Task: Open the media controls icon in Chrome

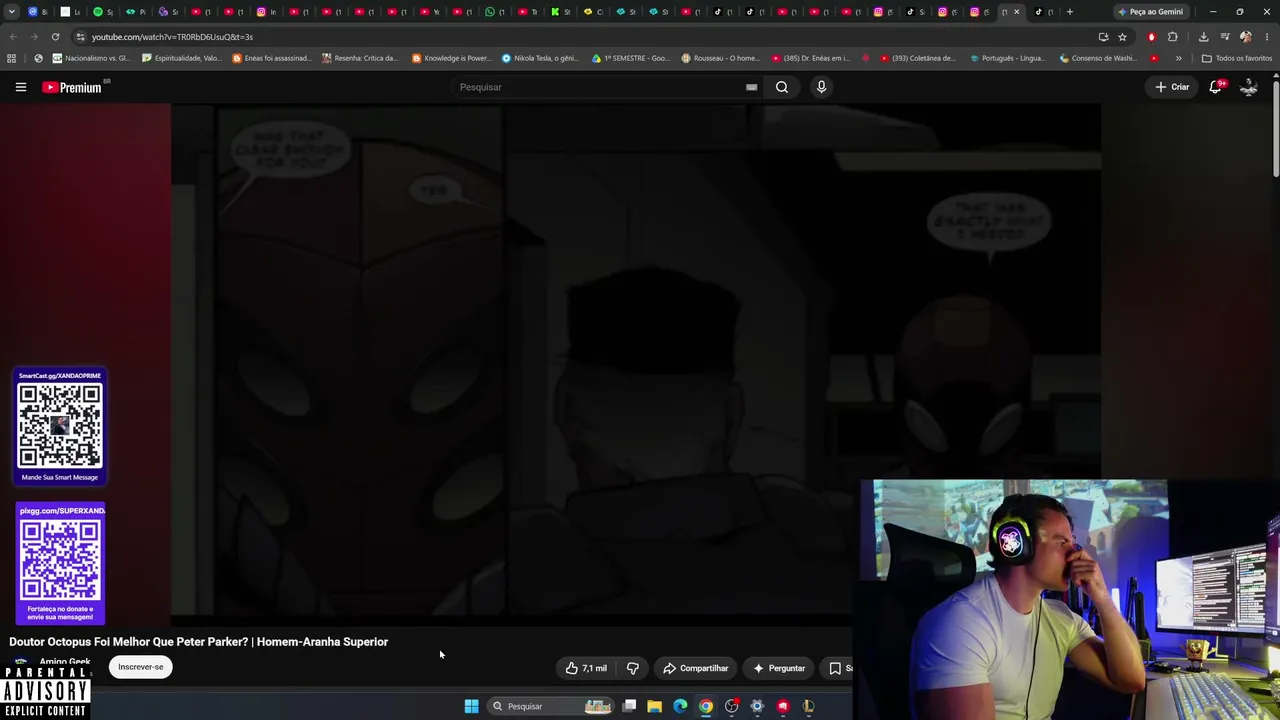Action: click(x=1225, y=37)
